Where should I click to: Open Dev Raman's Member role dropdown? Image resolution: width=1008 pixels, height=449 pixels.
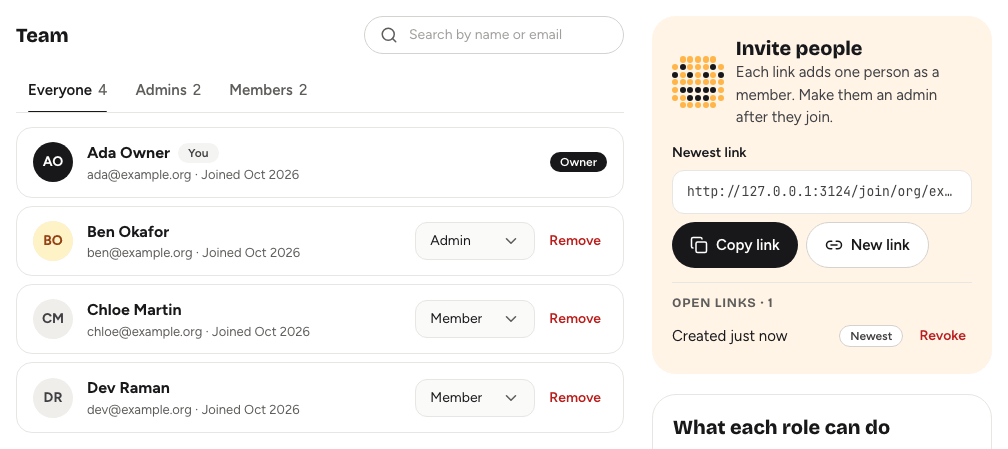click(x=474, y=398)
